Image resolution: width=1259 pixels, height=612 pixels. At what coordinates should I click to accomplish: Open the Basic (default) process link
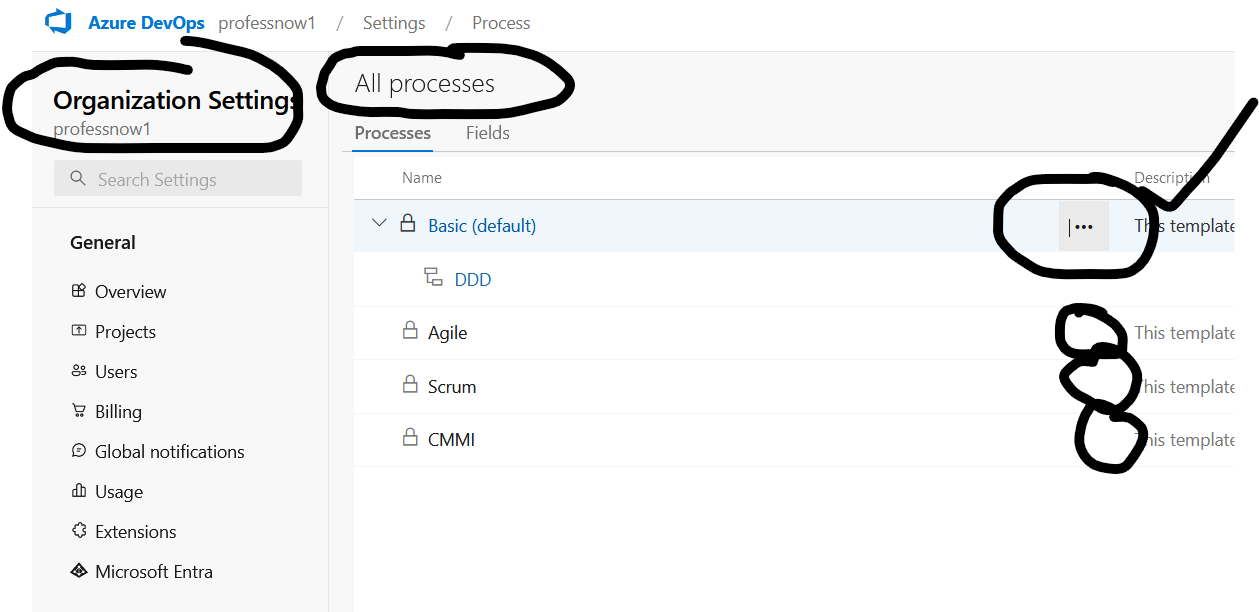[x=482, y=226]
